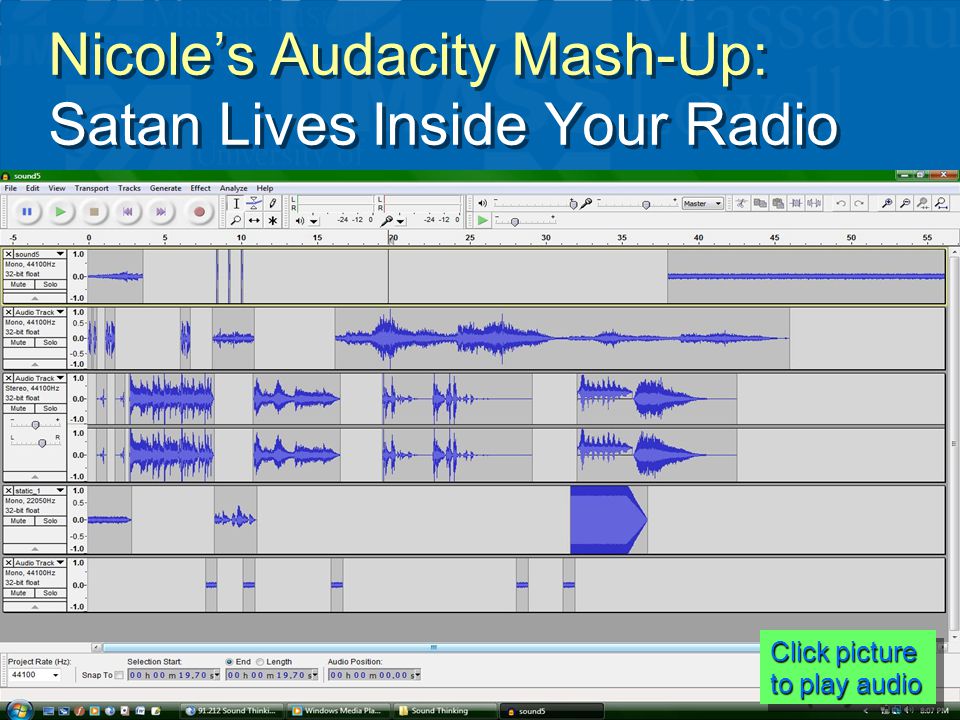Adjust the stereo track gain slider

(36, 425)
